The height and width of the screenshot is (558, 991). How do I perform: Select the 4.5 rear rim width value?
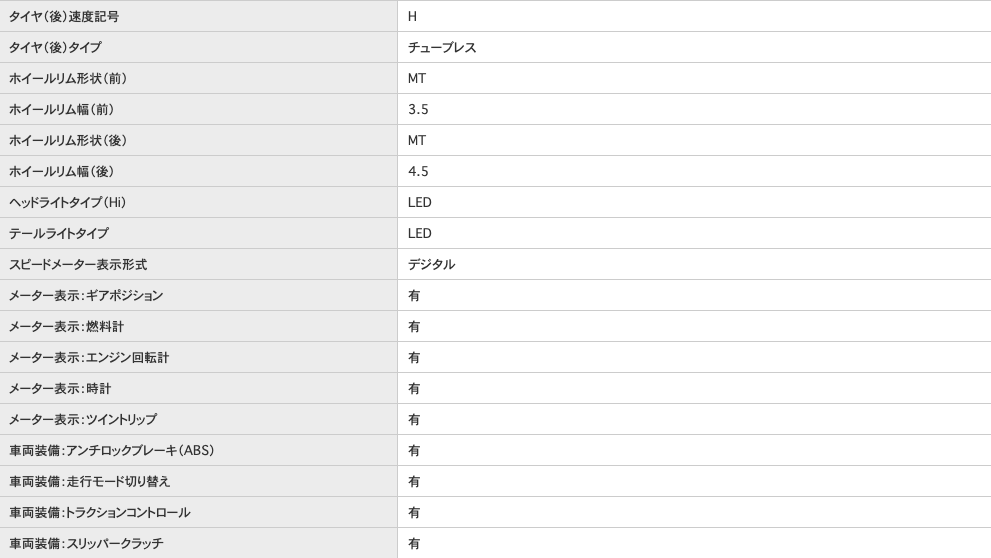418,172
